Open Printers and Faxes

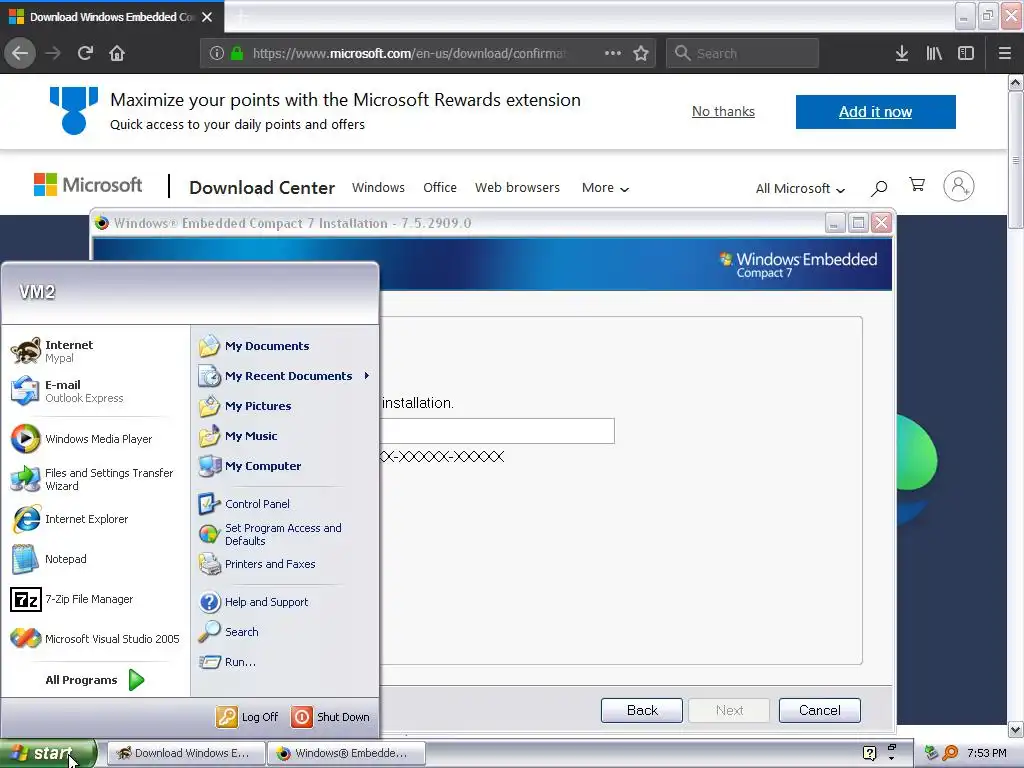pyautogui.click(x=285, y=564)
